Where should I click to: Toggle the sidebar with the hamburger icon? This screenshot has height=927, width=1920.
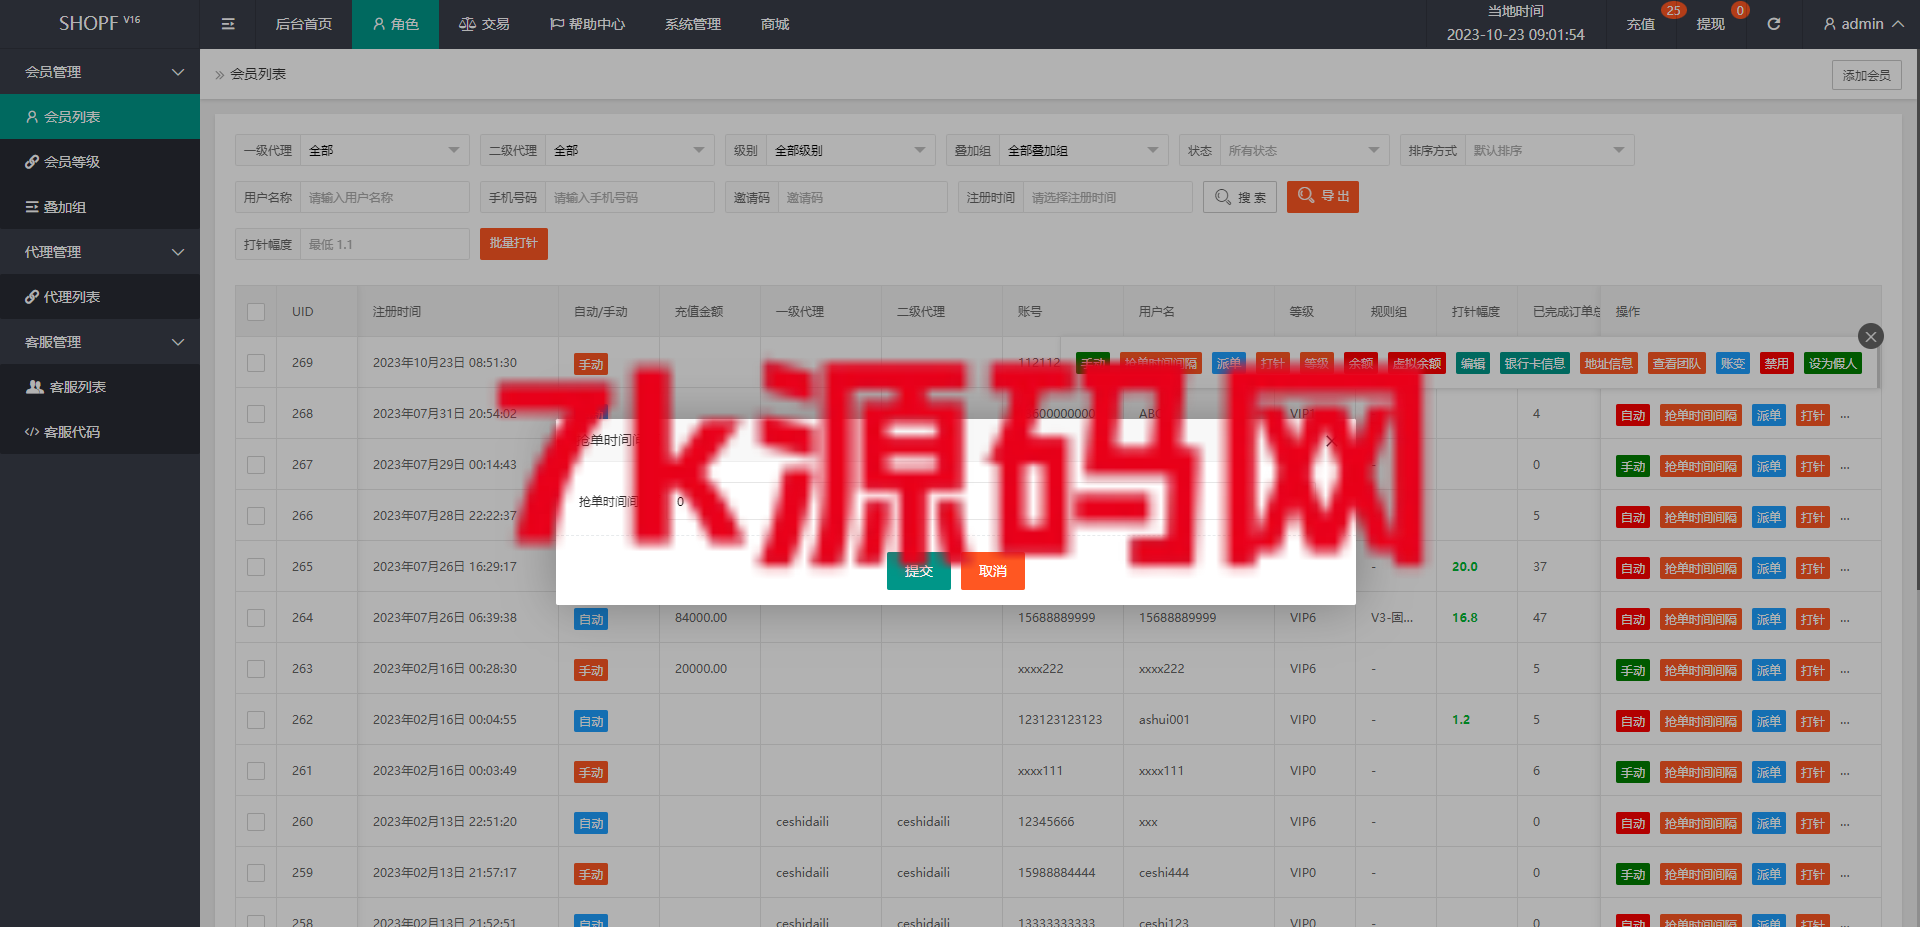pyautogui.click(x=228, y=24)
